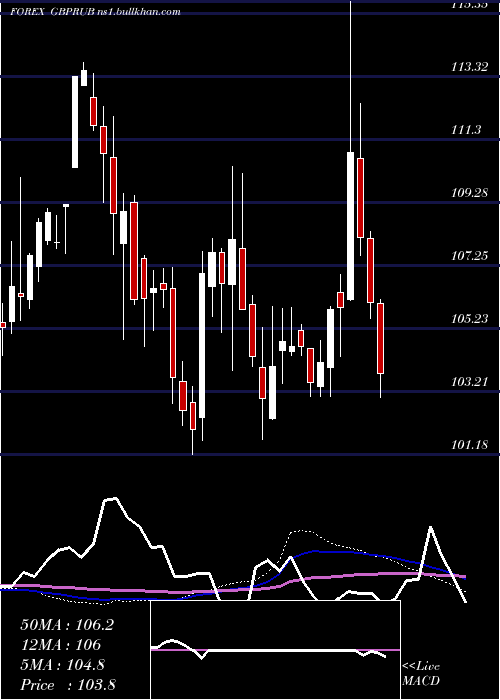Select the 103.21 price axis label
The width and height of the screenshot is (500, 700).
(x=469, y=382)
